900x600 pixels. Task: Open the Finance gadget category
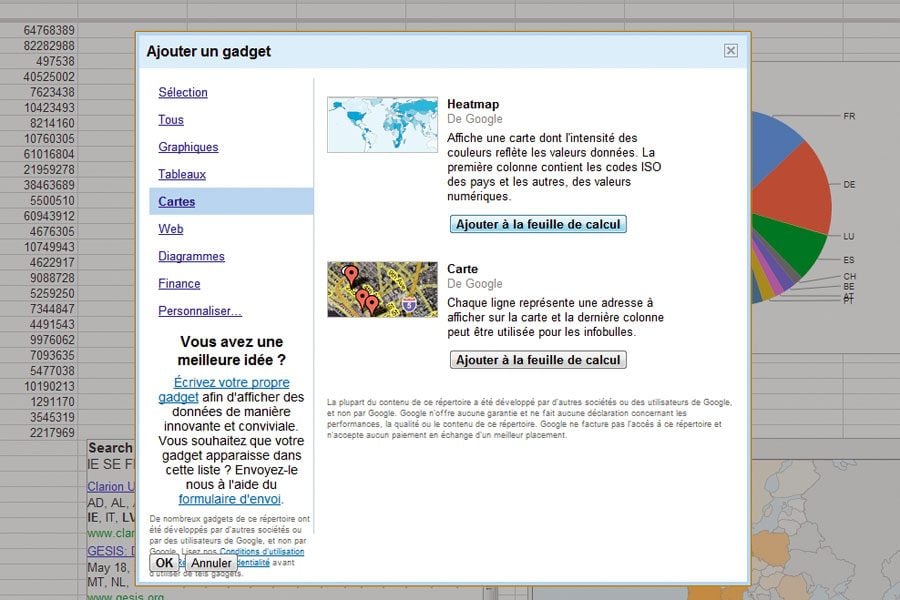pos(179,284)
